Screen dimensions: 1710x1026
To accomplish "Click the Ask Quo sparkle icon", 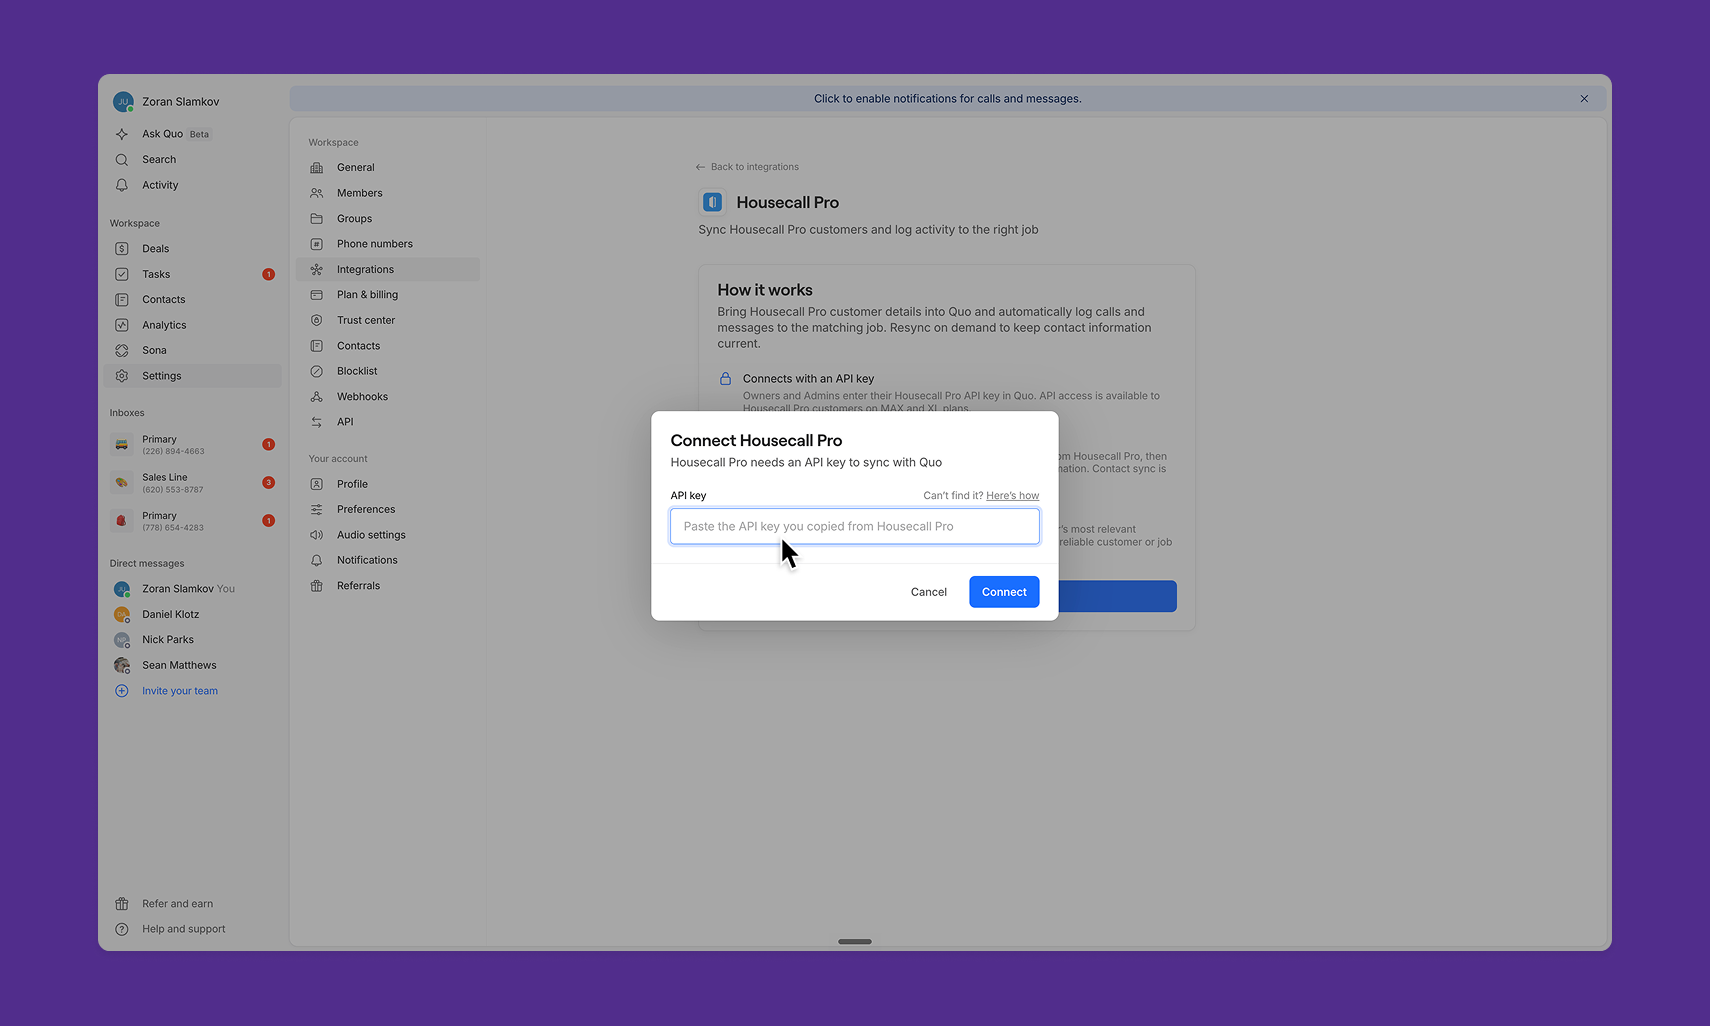I will (x=122, y=134).
